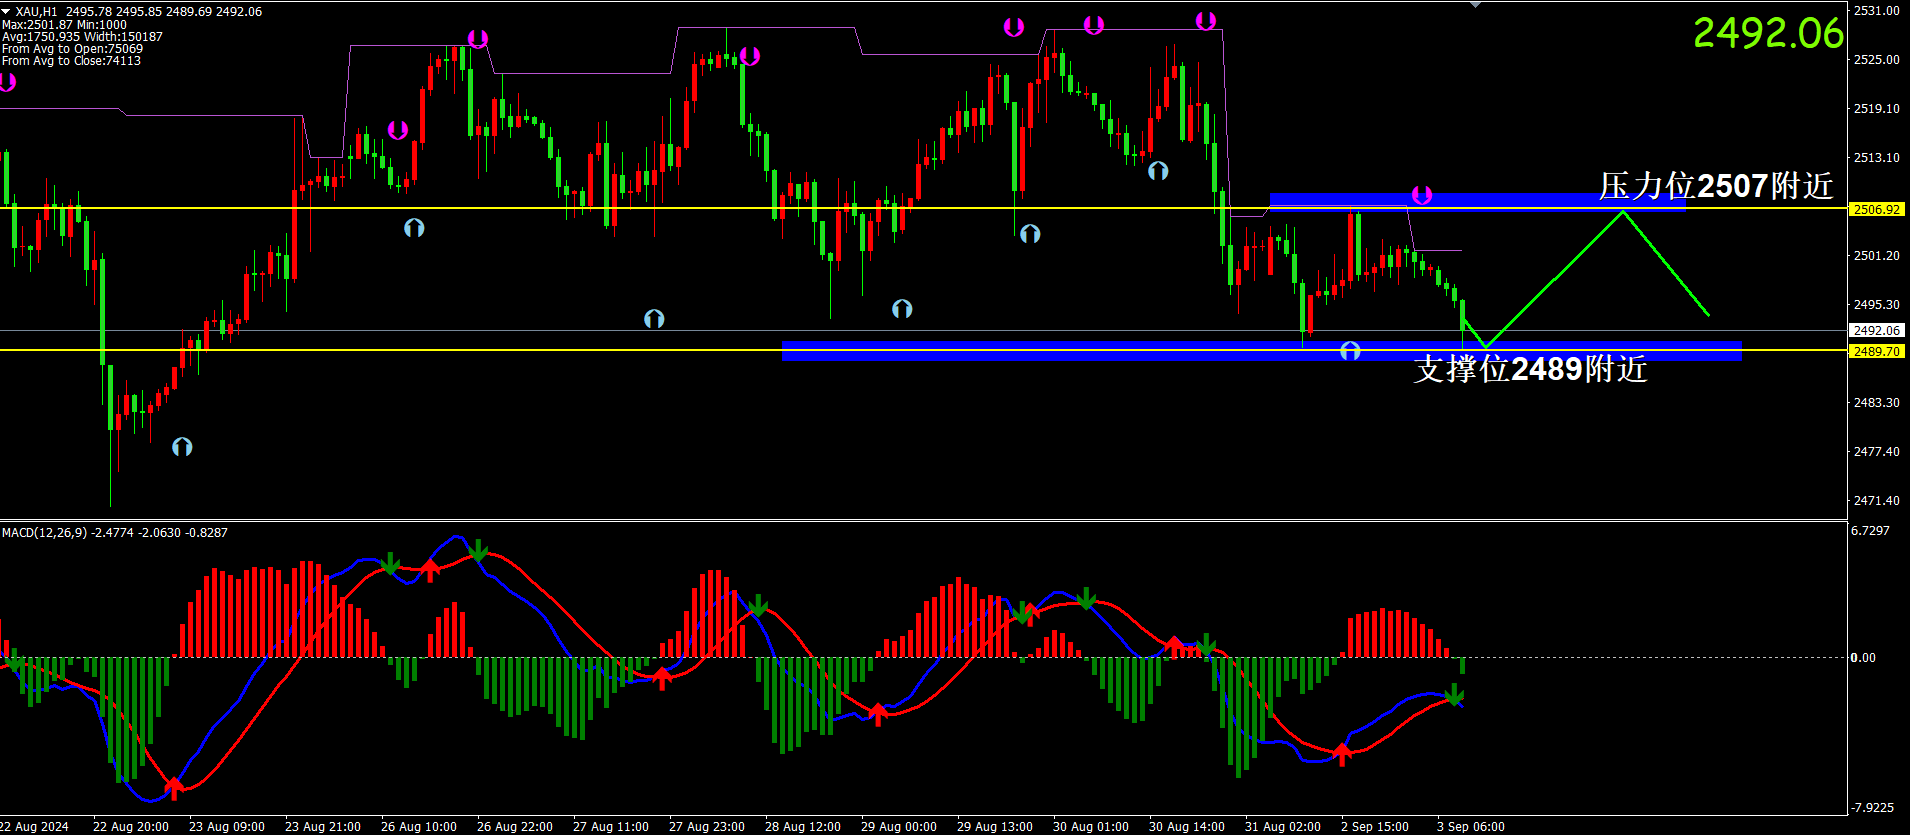The height and width of the screenshot is (835, 1910).
Task: Click the 2519.10 price scale label
Action: [x=1876, y=108]
